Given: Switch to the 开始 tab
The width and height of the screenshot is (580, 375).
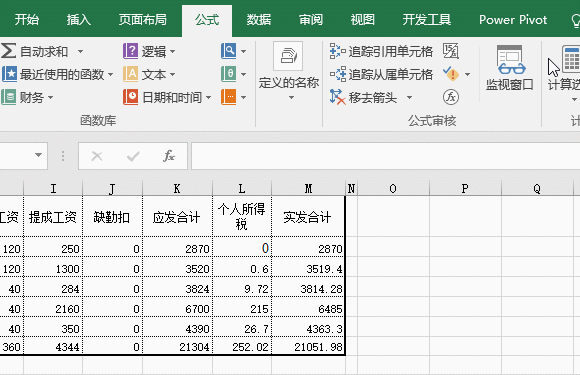Looking at the screenshot, I should [x=27, y=20].
